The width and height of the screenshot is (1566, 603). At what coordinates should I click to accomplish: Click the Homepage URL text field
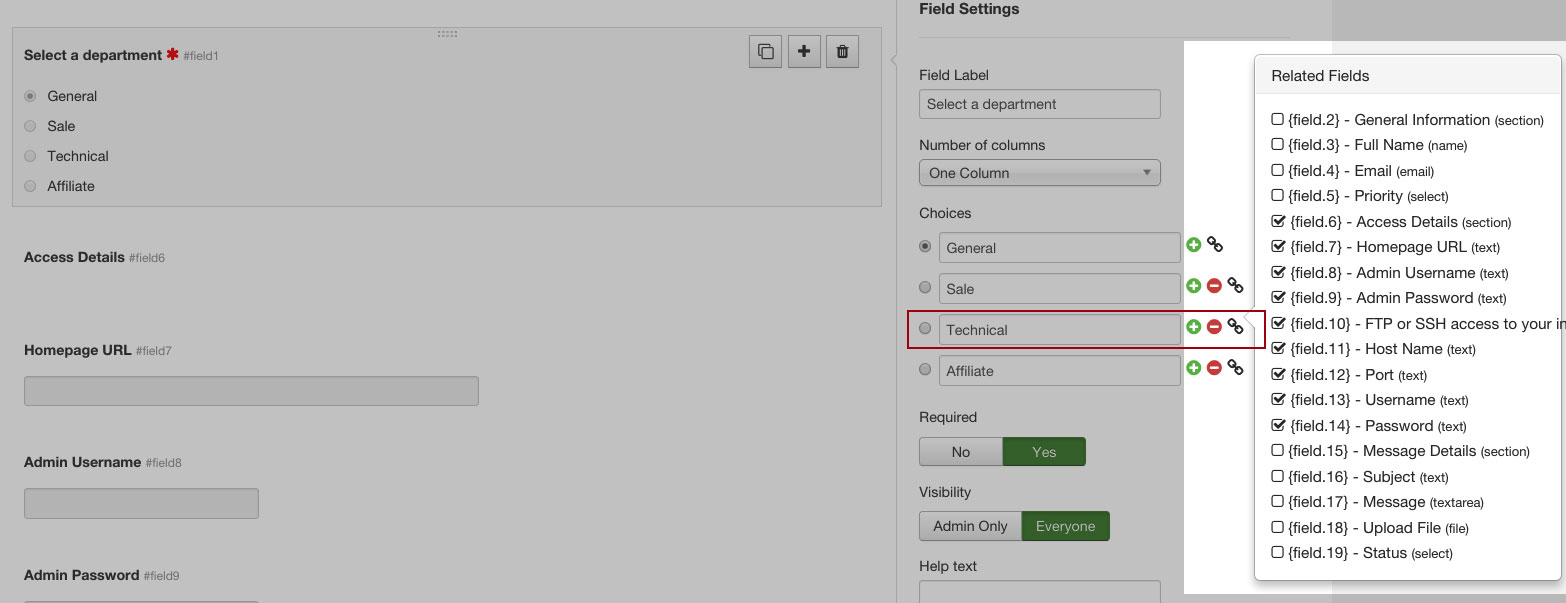251,391
